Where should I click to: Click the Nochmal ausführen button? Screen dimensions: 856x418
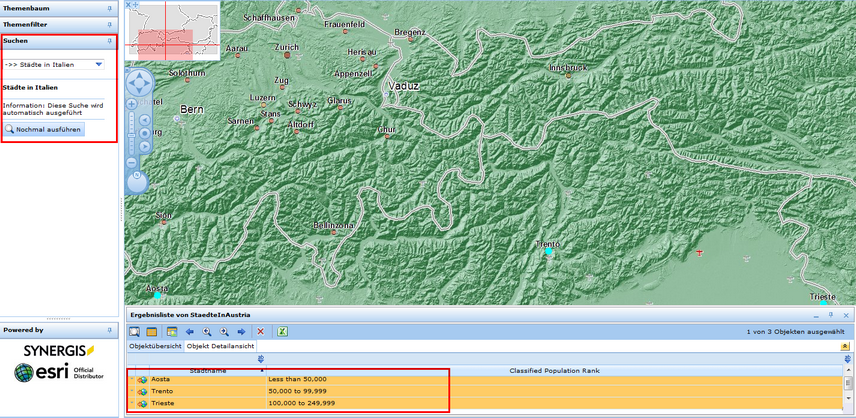[x=44, y=130]
